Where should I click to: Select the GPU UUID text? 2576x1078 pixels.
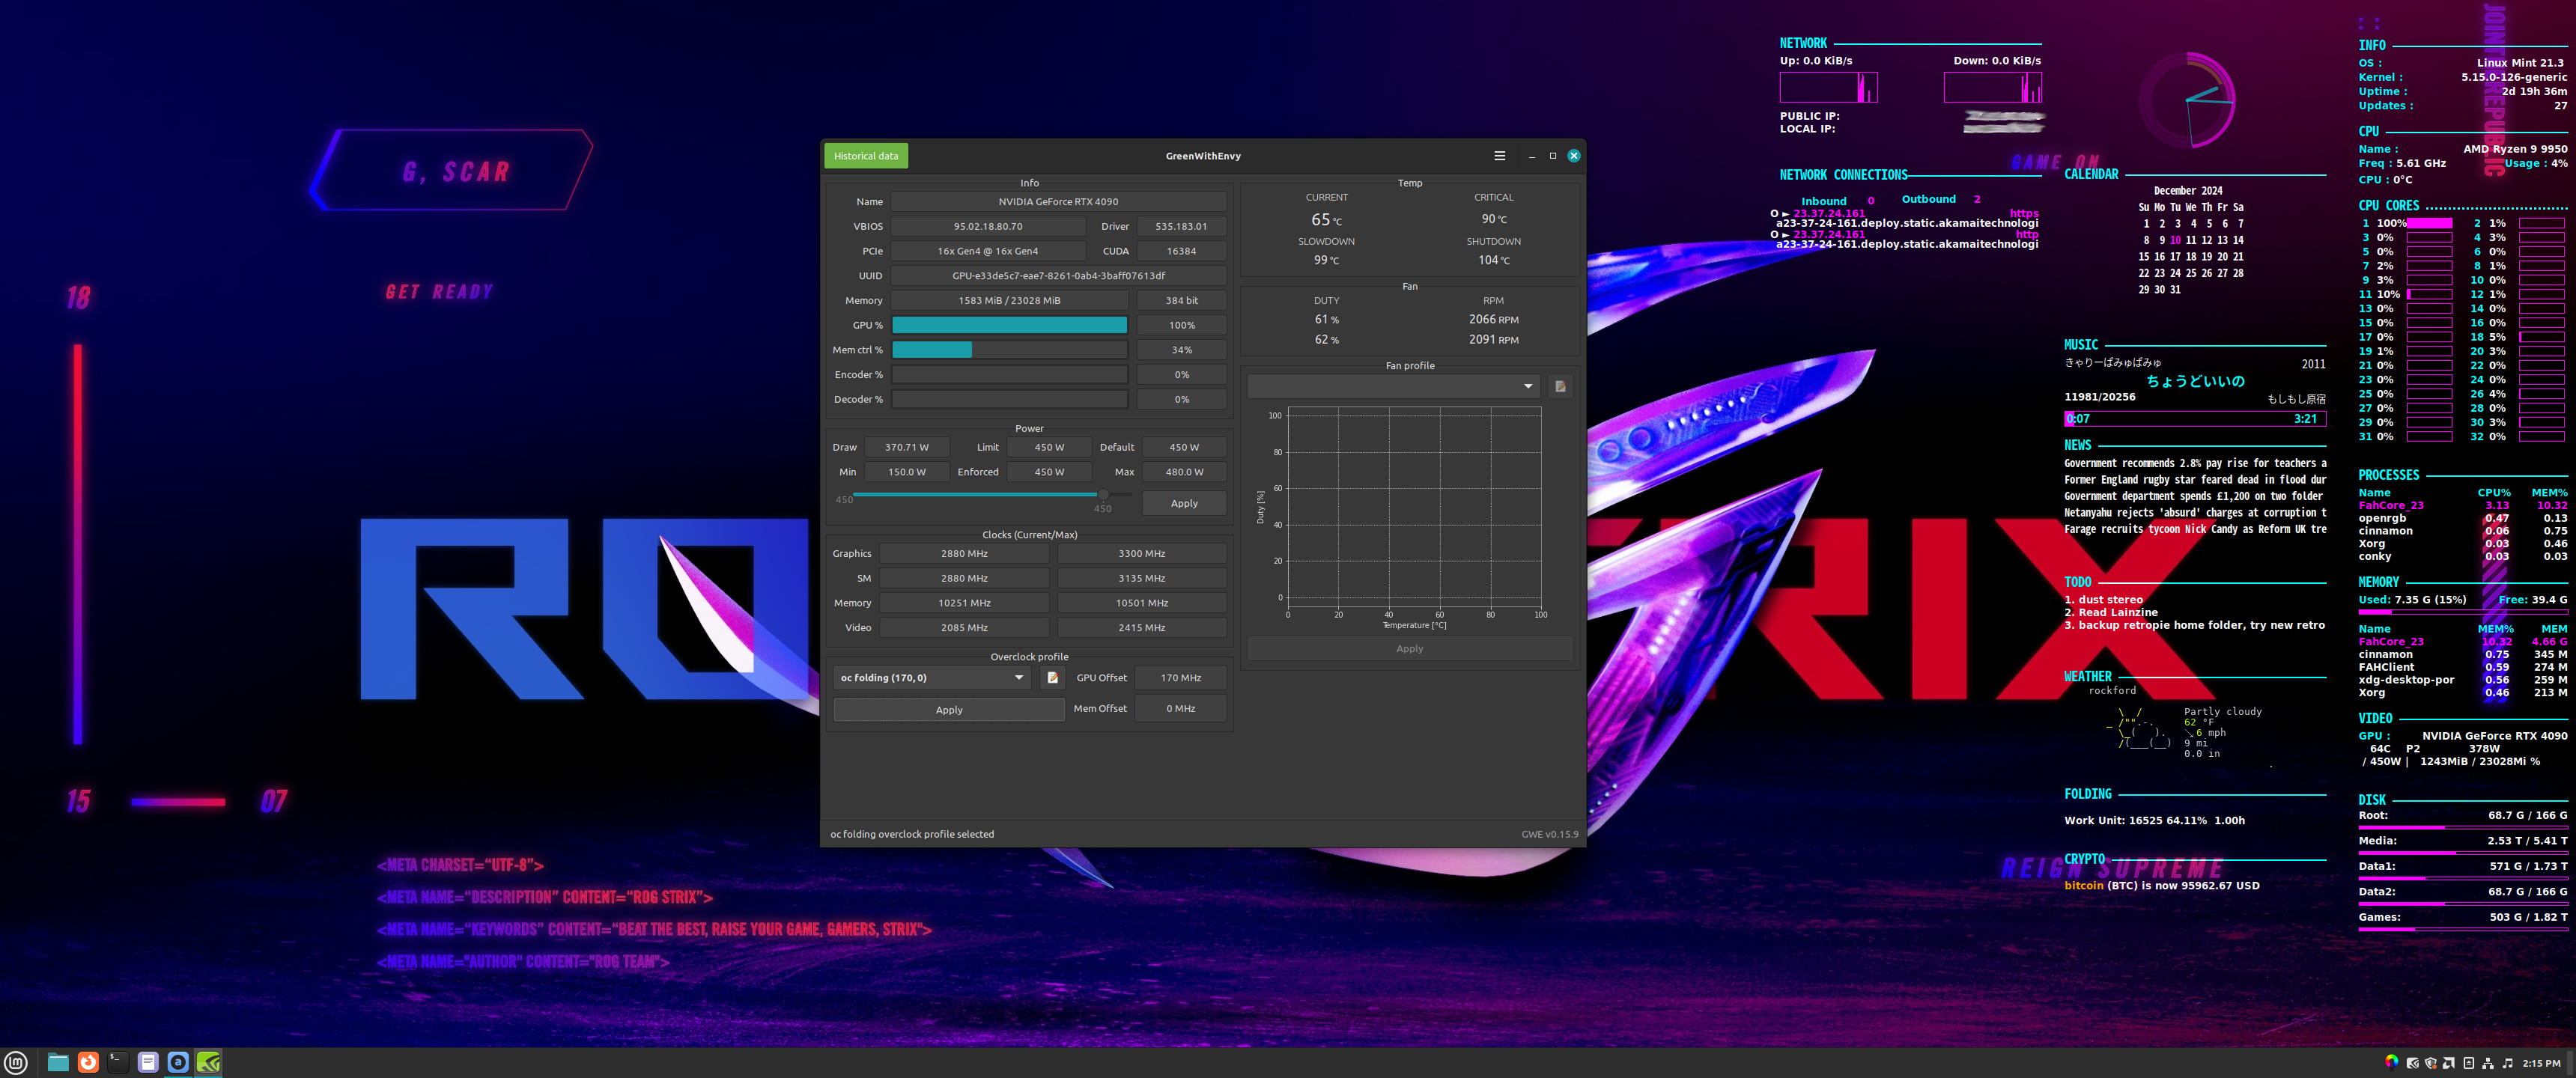(1058, 276)
